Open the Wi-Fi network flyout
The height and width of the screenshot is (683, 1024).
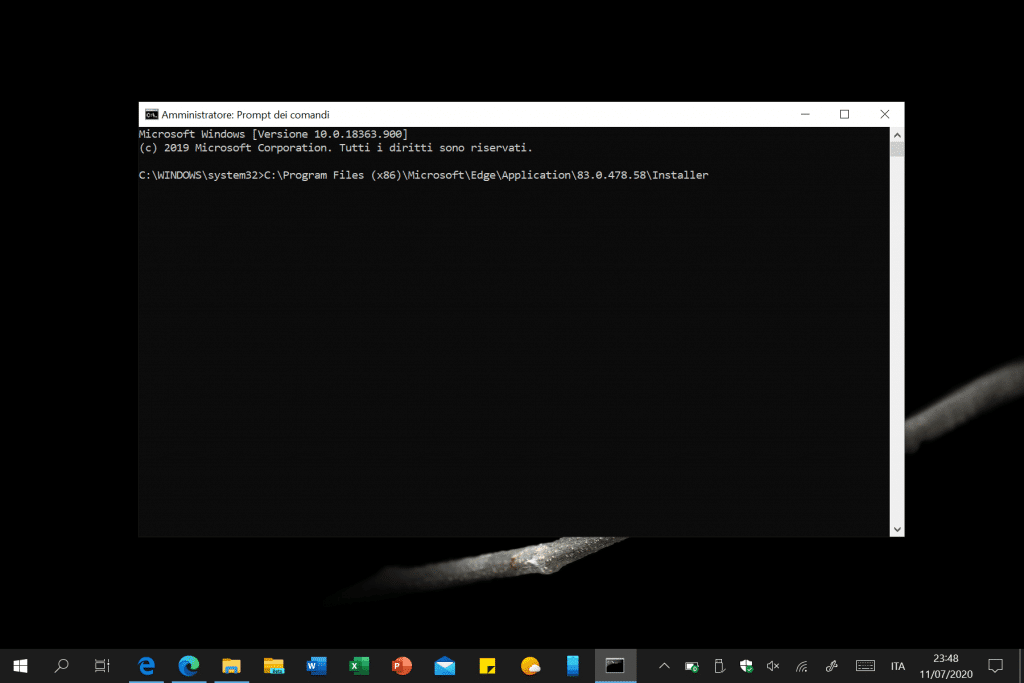coord(801,666)
